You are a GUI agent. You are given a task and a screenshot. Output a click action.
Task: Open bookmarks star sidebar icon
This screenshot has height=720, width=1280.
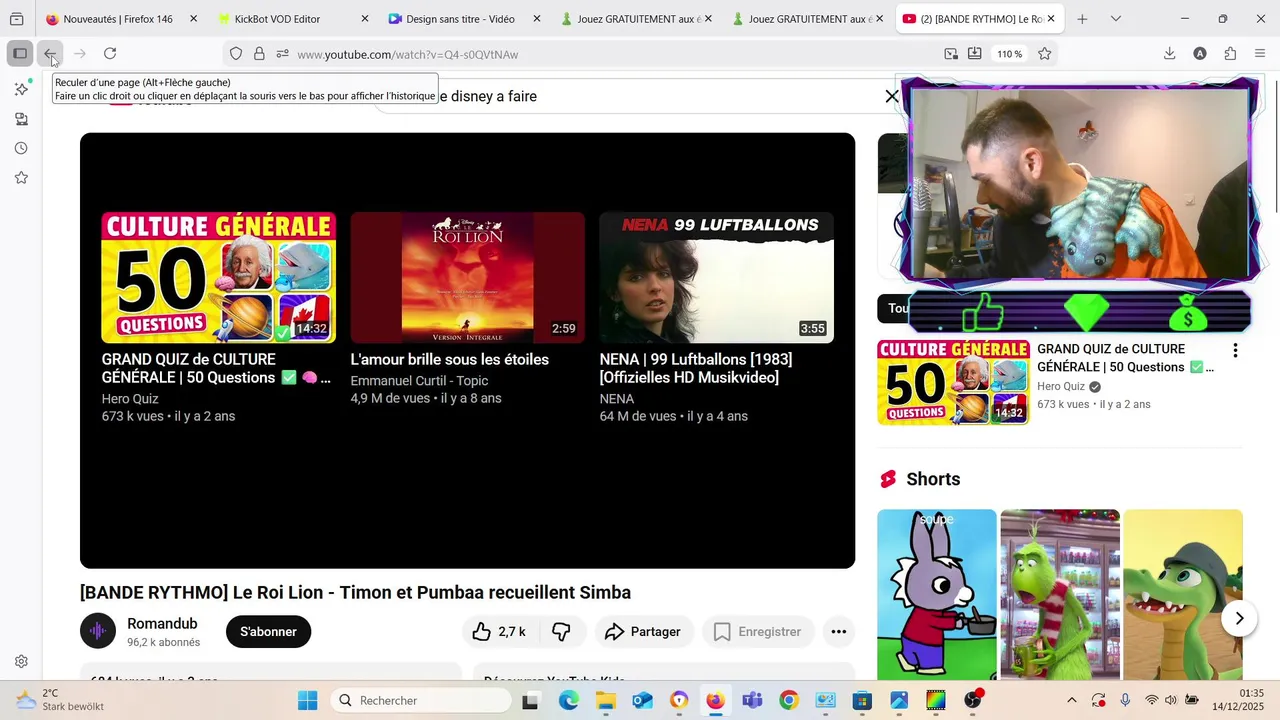click(x=21, y=178)
